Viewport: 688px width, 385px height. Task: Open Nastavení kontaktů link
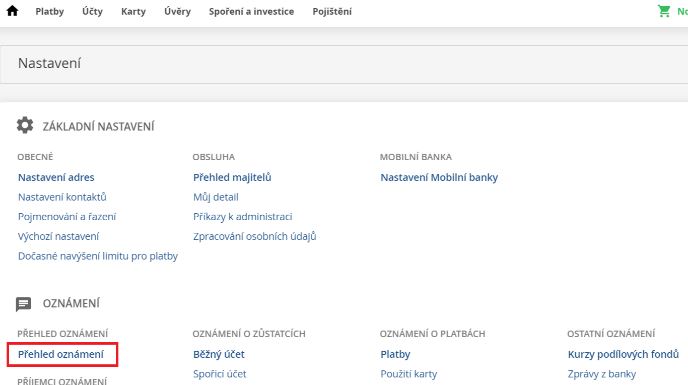tap(62, 197)
